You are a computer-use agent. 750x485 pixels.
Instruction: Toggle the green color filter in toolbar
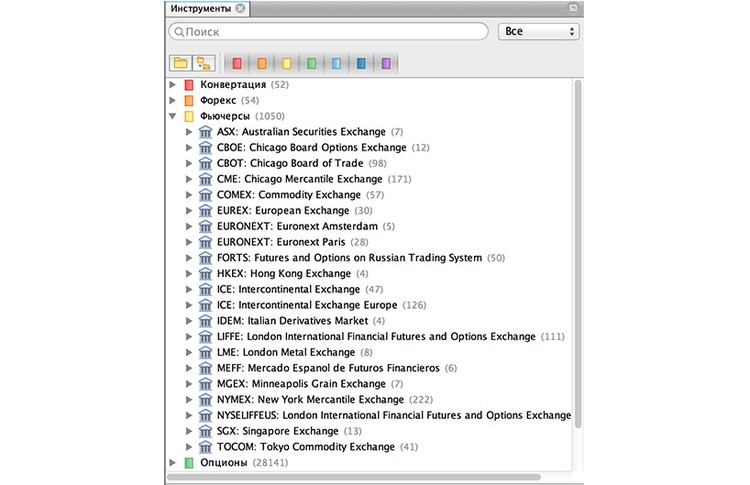point(311,63)
